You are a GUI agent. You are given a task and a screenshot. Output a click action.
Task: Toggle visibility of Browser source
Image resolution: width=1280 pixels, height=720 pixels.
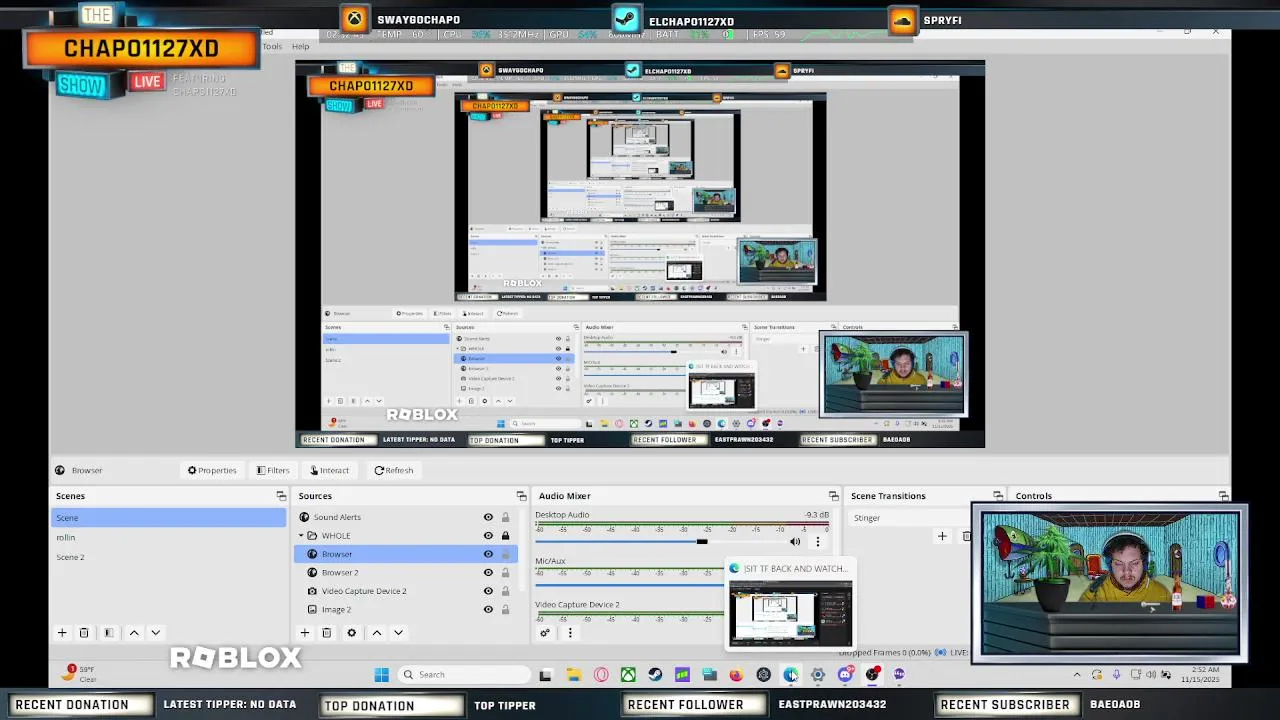[488, 554]
